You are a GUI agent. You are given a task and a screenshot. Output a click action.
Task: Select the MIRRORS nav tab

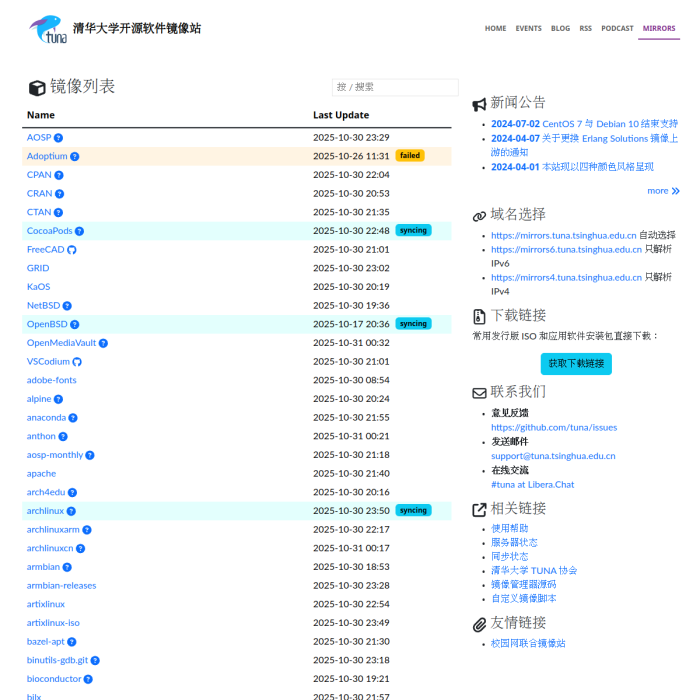point(659,29)
